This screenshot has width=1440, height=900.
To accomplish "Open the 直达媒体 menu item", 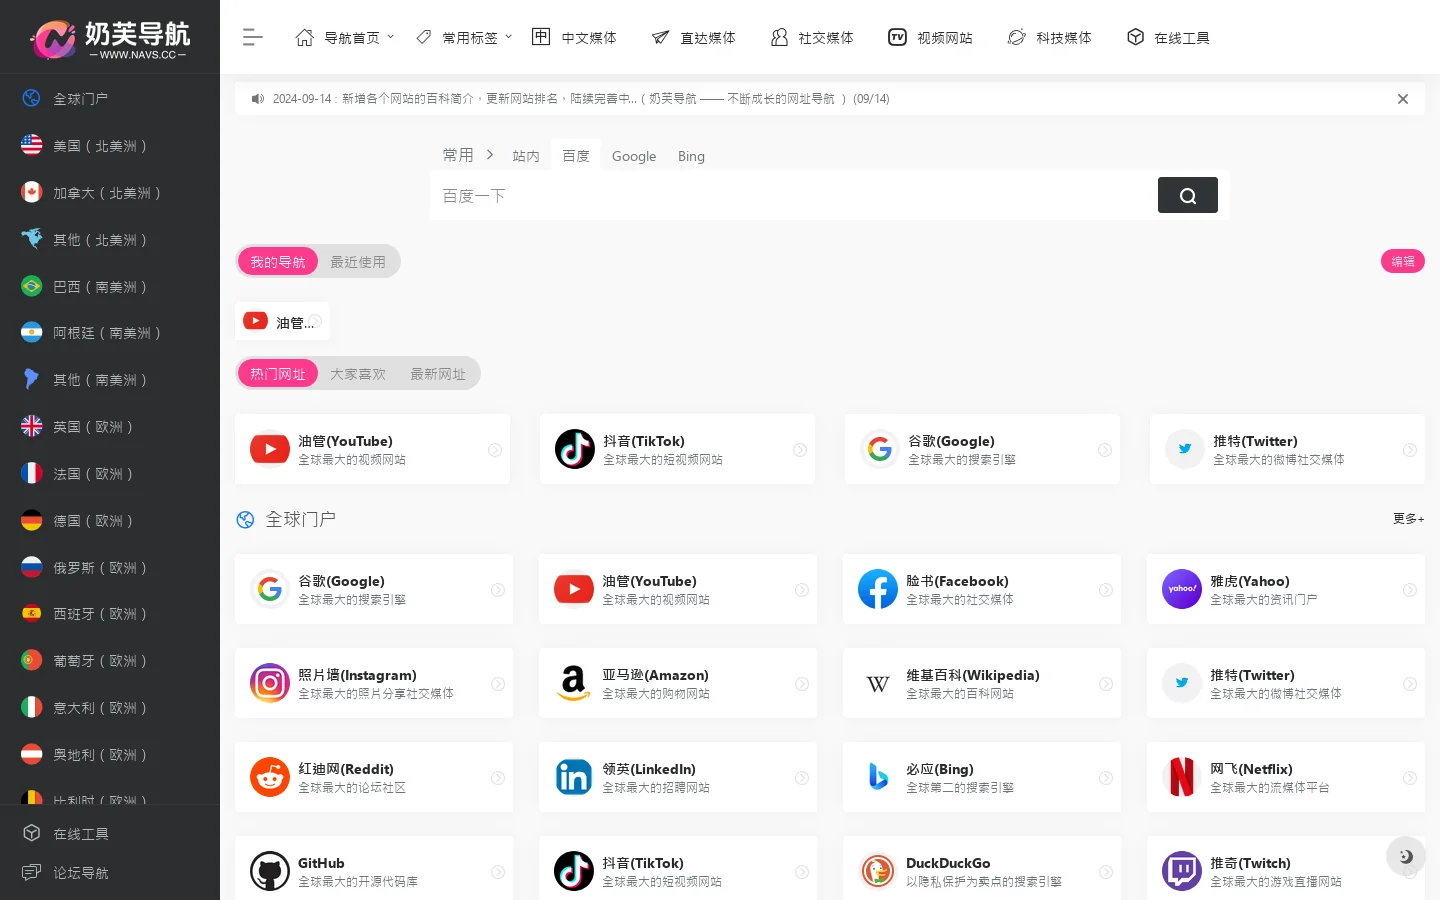I will point(693,37).
